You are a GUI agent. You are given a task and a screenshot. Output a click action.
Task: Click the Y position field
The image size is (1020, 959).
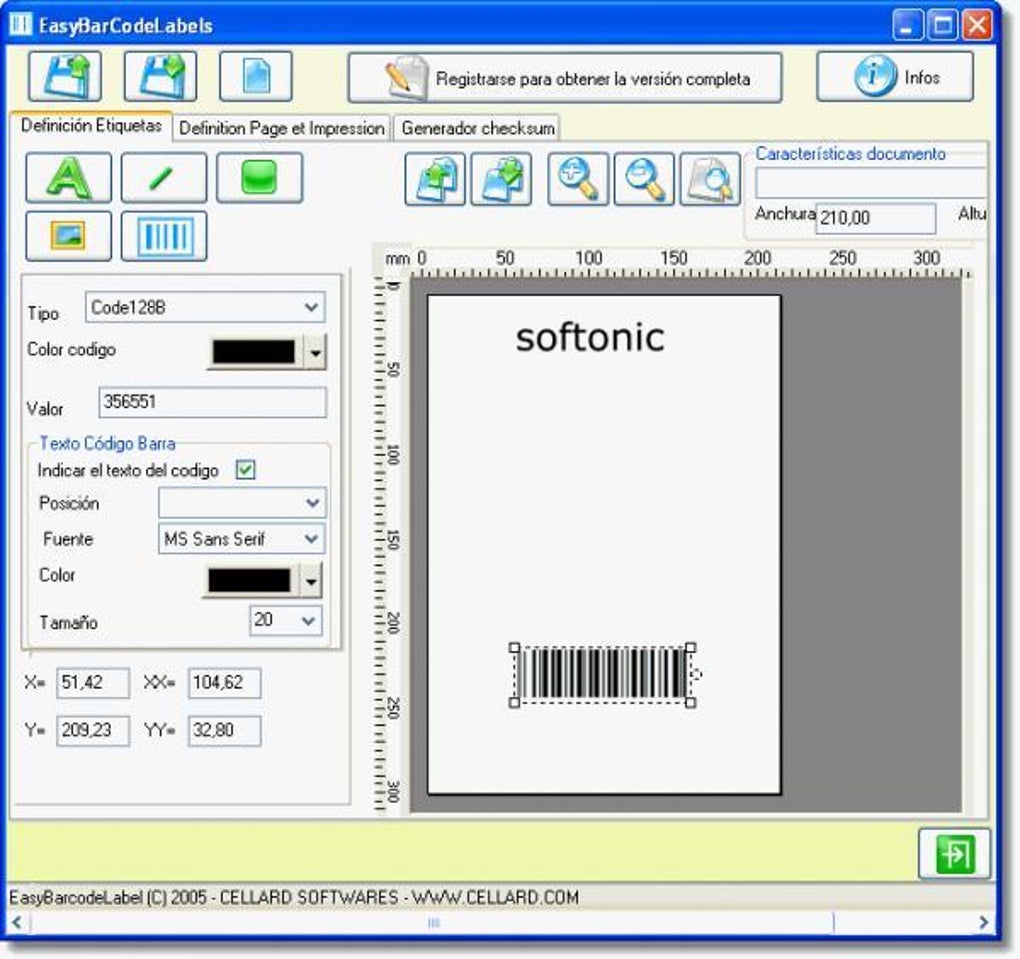click(92, 730)
